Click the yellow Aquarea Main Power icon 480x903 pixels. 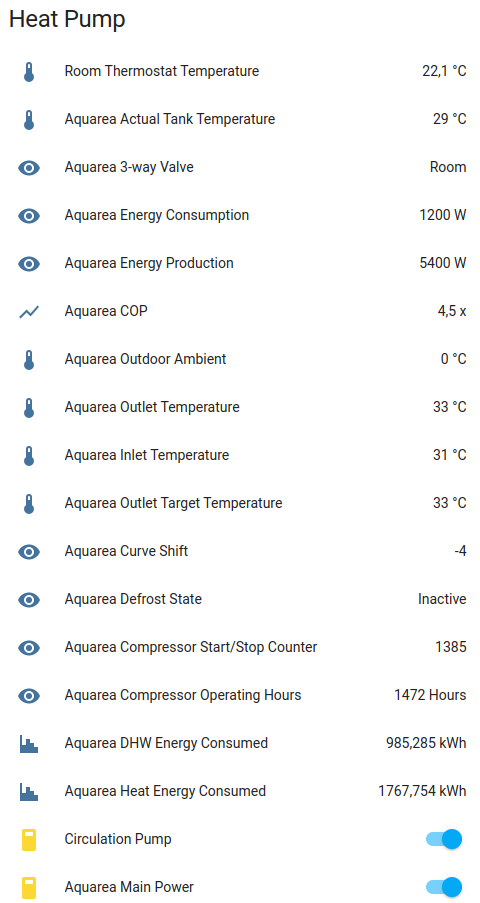tap(29, 887)
